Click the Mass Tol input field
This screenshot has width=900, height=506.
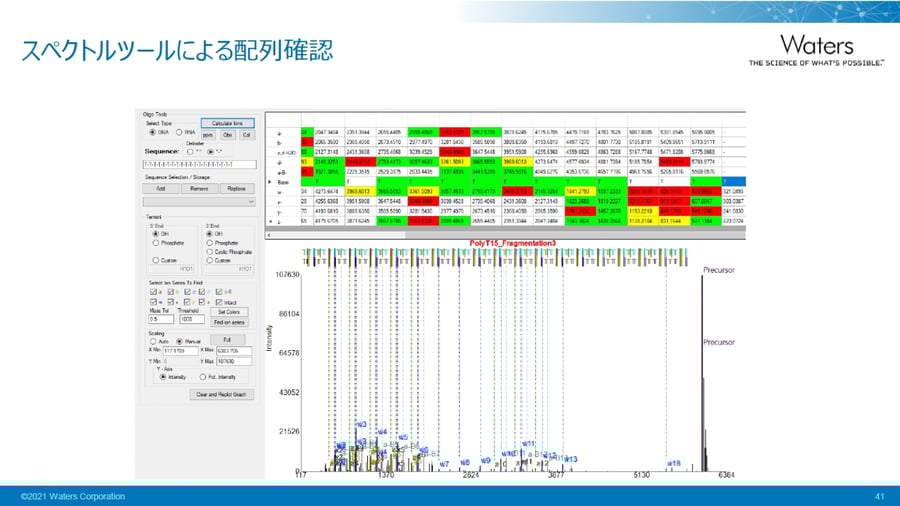[161, 319]
